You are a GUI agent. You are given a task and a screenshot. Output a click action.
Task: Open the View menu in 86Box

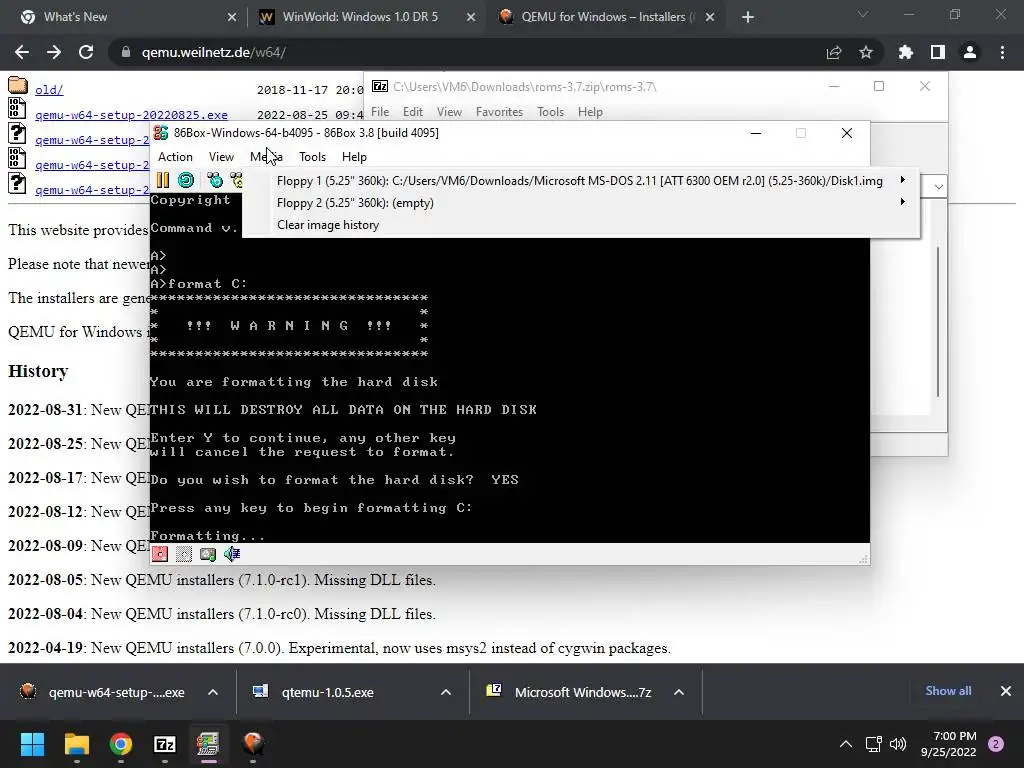click(221, 157)
